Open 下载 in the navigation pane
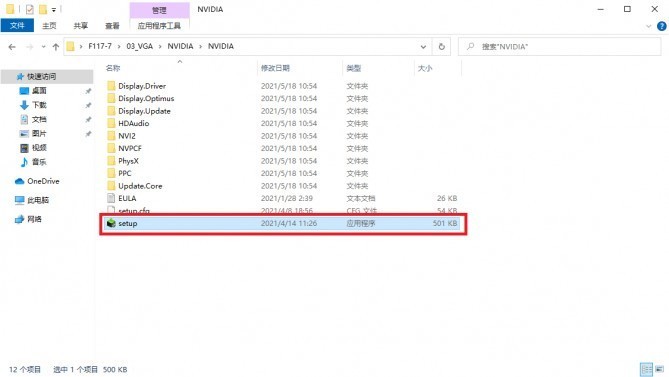 39,105
